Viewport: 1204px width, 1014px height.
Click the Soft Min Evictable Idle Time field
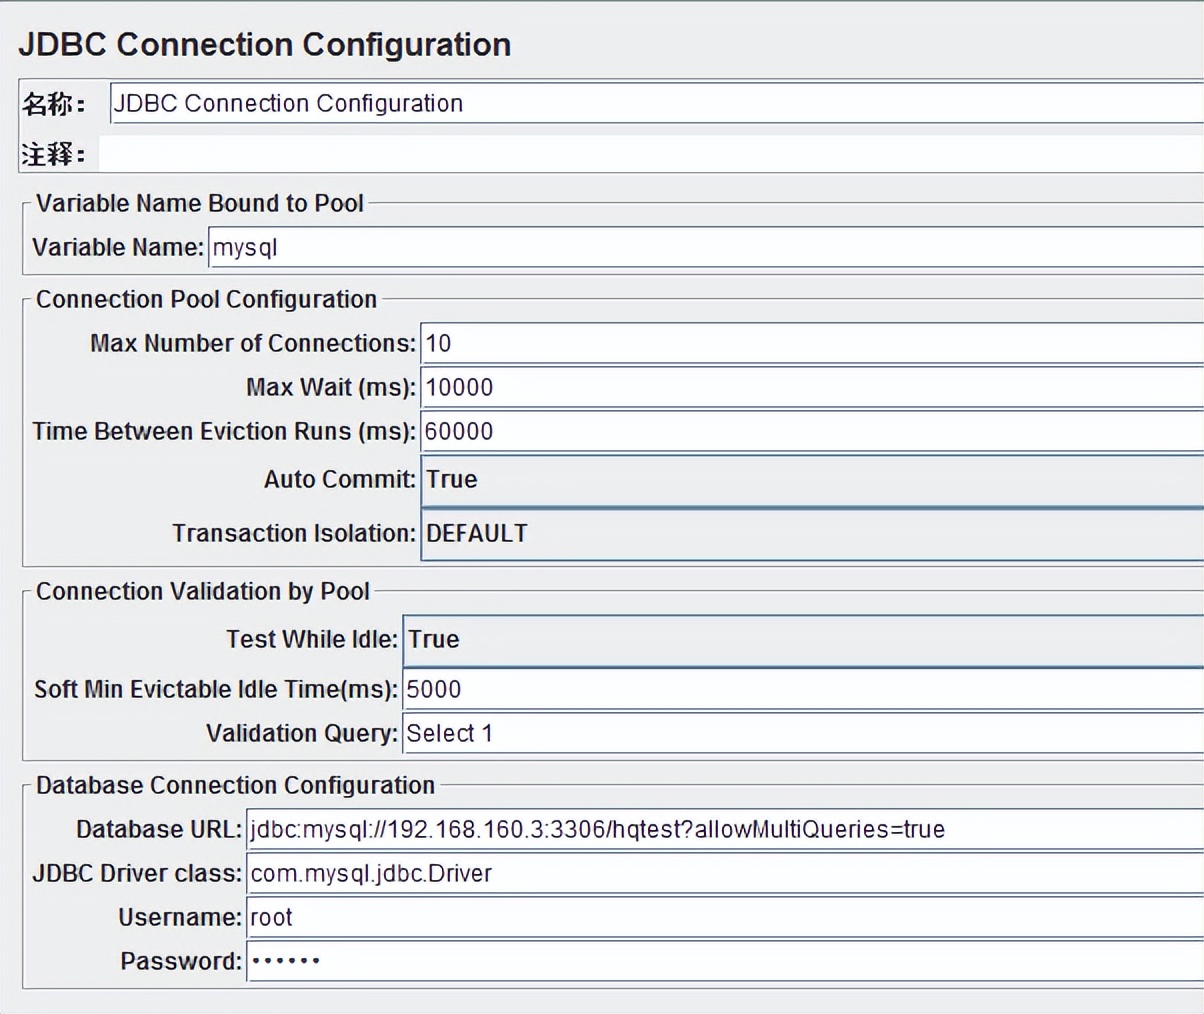point(802,689)
